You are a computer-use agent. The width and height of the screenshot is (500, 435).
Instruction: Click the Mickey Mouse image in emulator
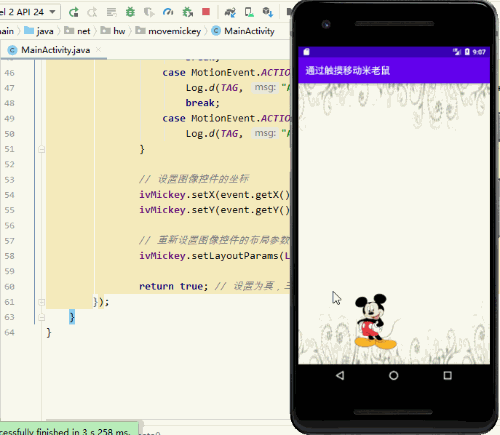click(375, 321)
